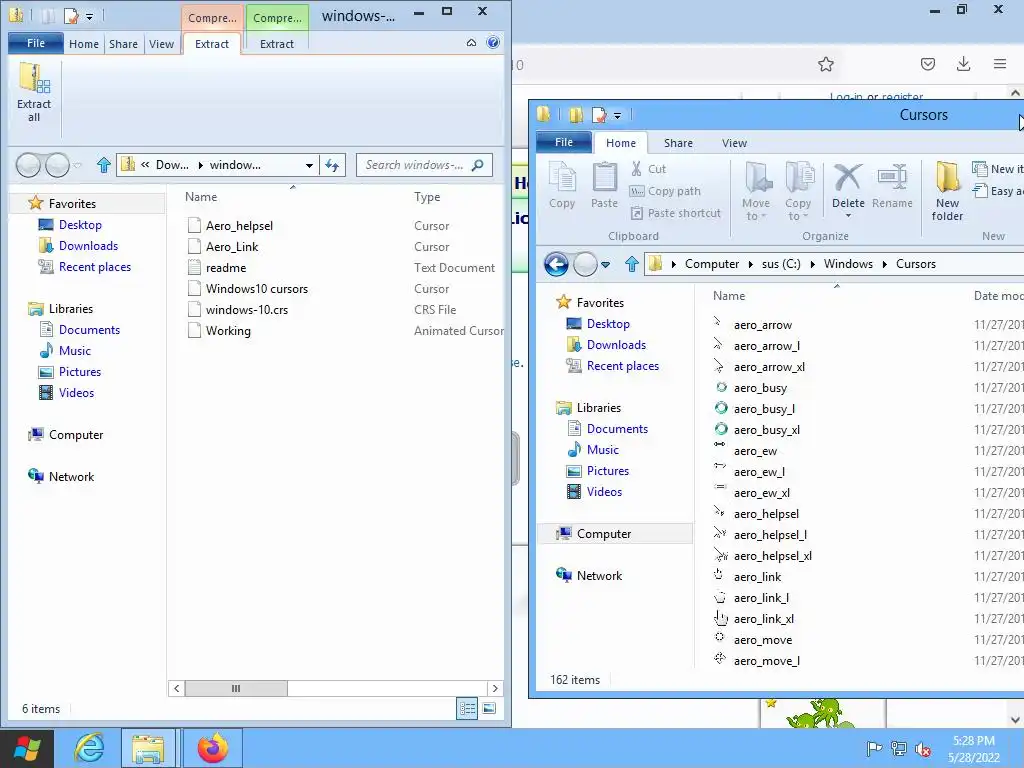The image size is (1024, 768).
Task: Click the Up arrow in the zip window
Action: [x=104, y=165]
